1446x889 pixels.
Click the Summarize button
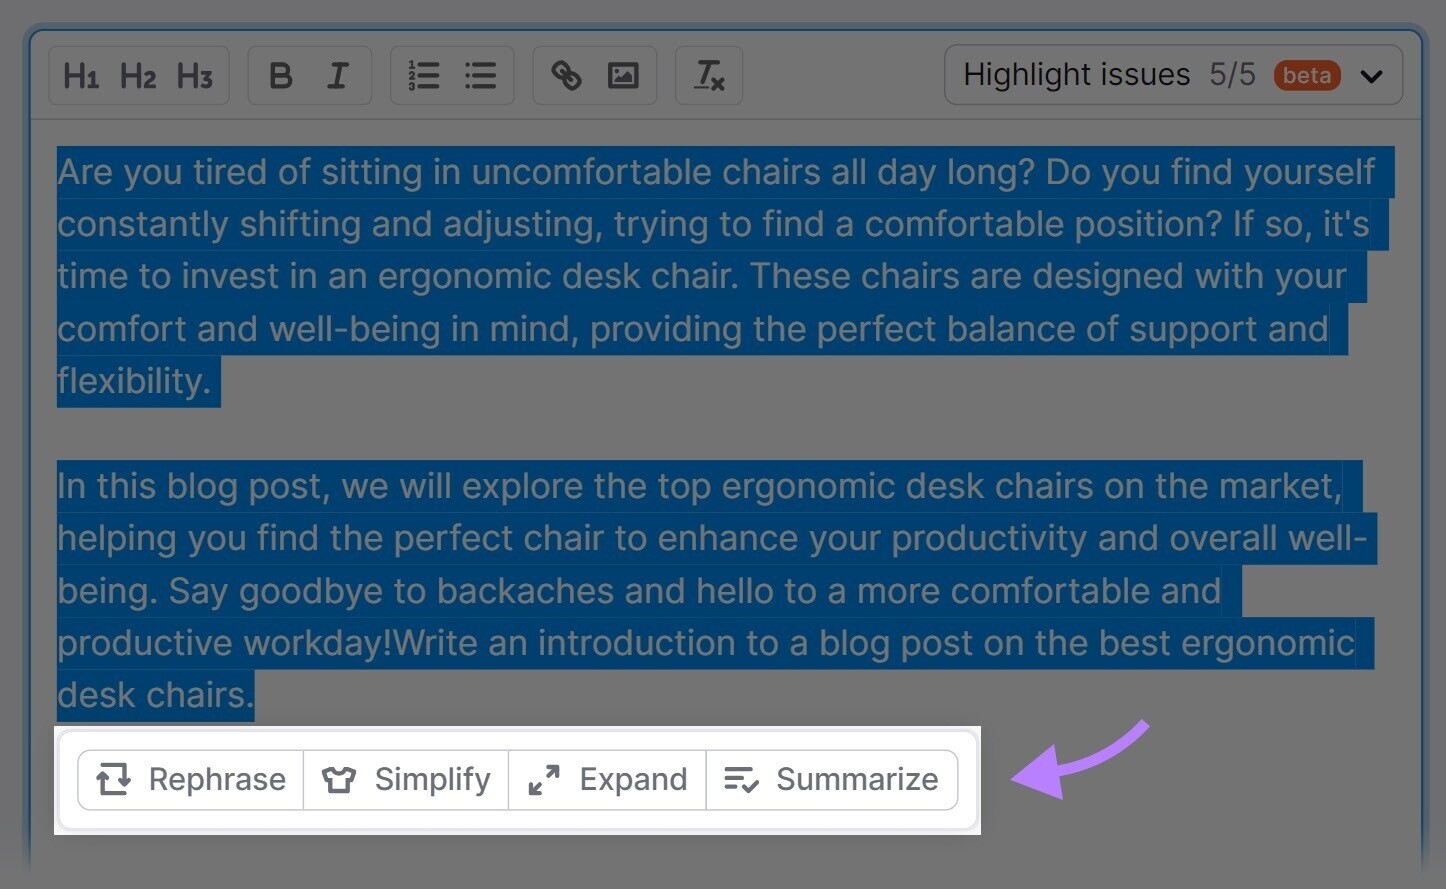click(831, 780)
